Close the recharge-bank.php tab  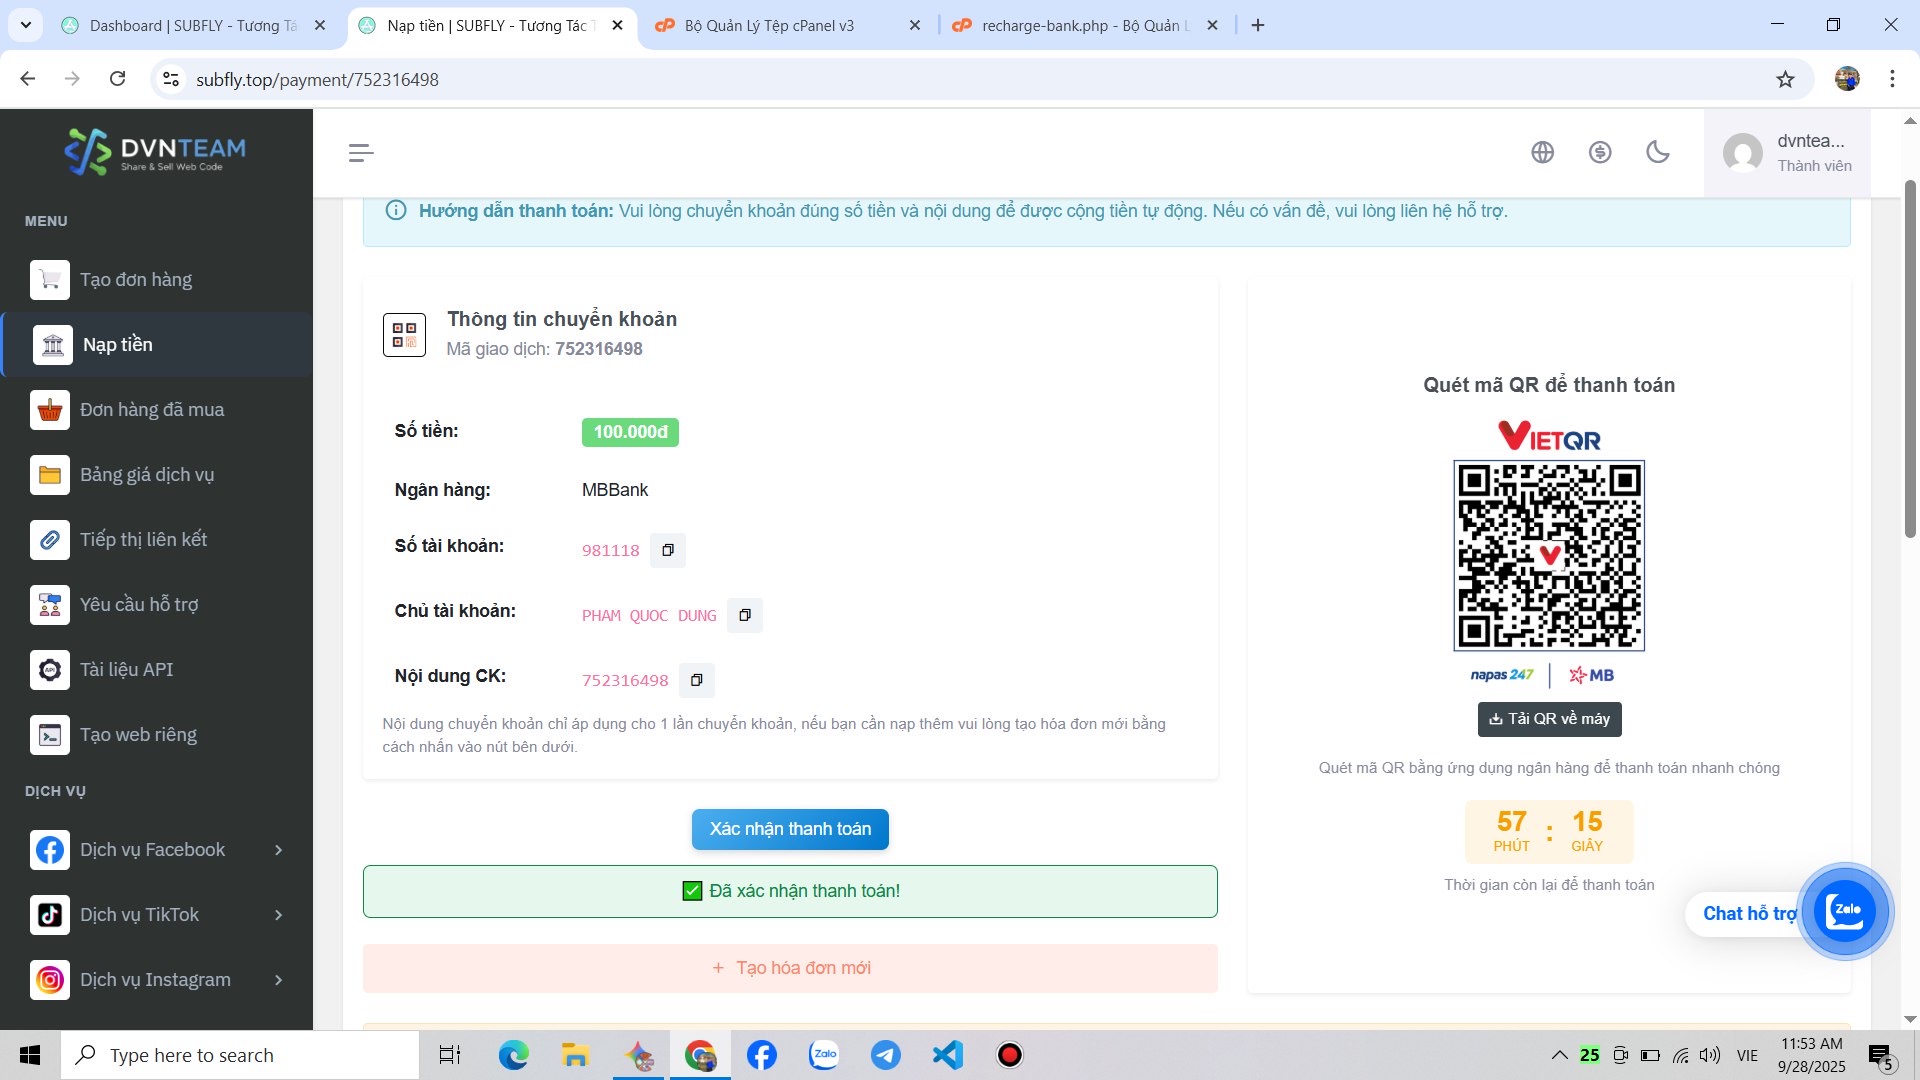point(1212,25)
